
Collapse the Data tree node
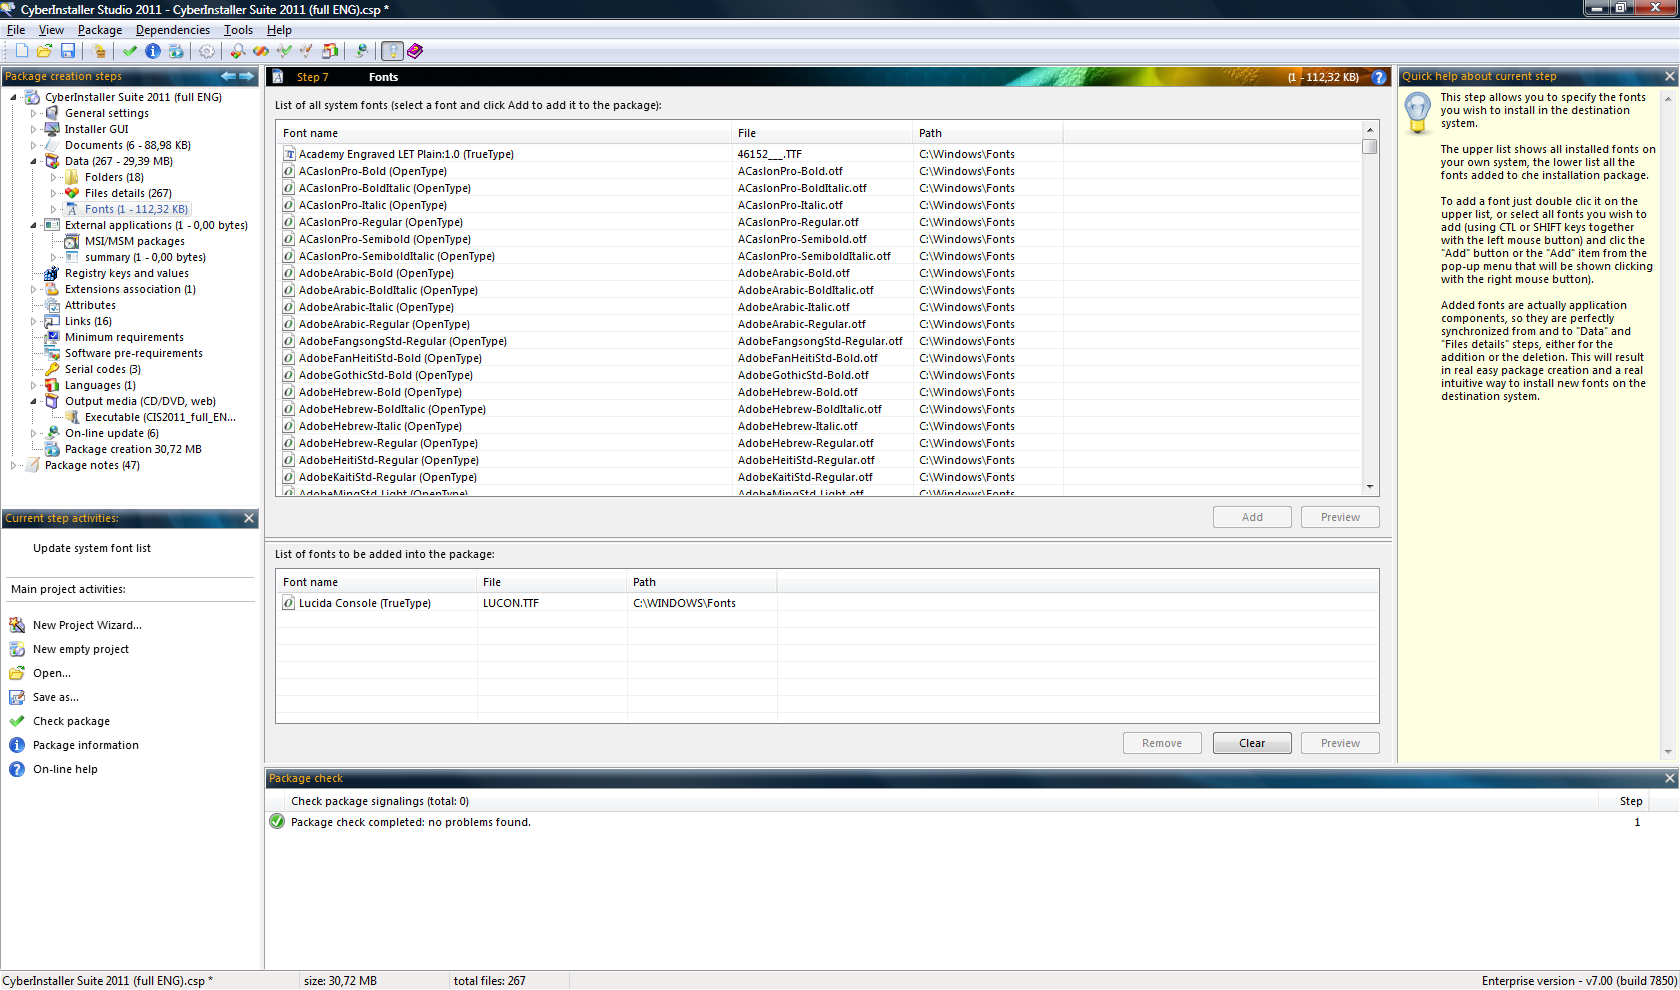point(34,161)
